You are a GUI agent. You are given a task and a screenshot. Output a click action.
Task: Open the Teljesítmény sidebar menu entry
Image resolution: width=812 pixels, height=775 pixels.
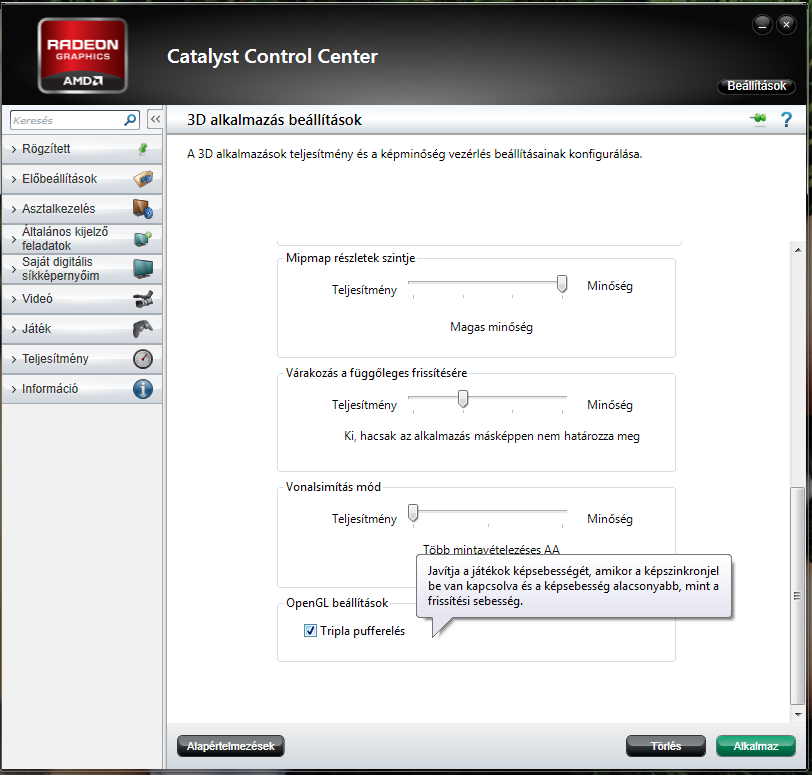click(x=82, y=359)
